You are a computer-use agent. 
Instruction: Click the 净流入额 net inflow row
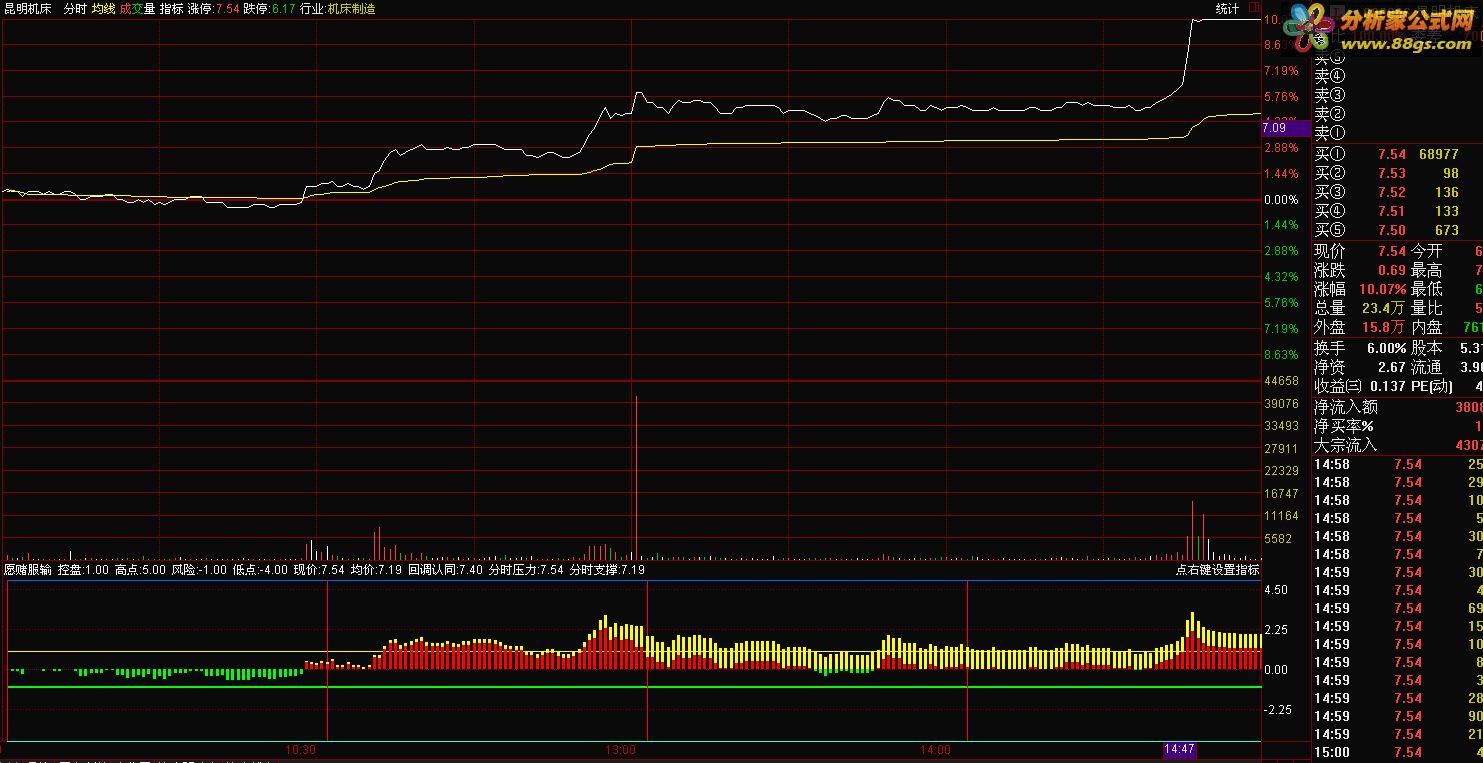tap(1397, 407)
